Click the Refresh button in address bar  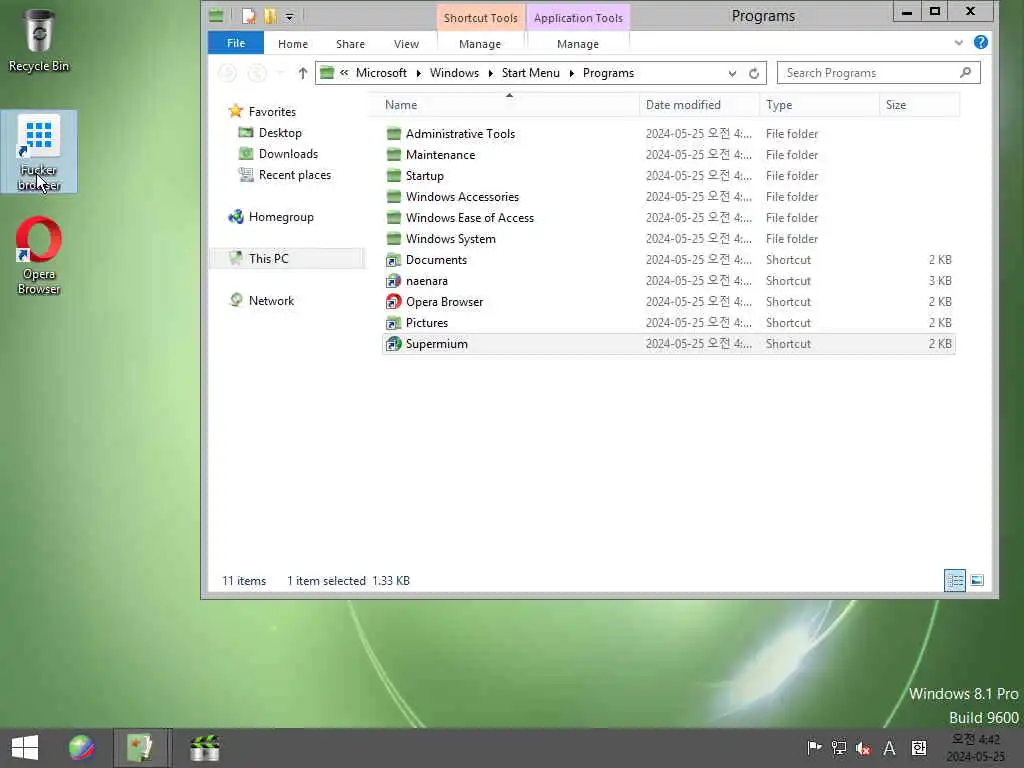tap(754, 73)
